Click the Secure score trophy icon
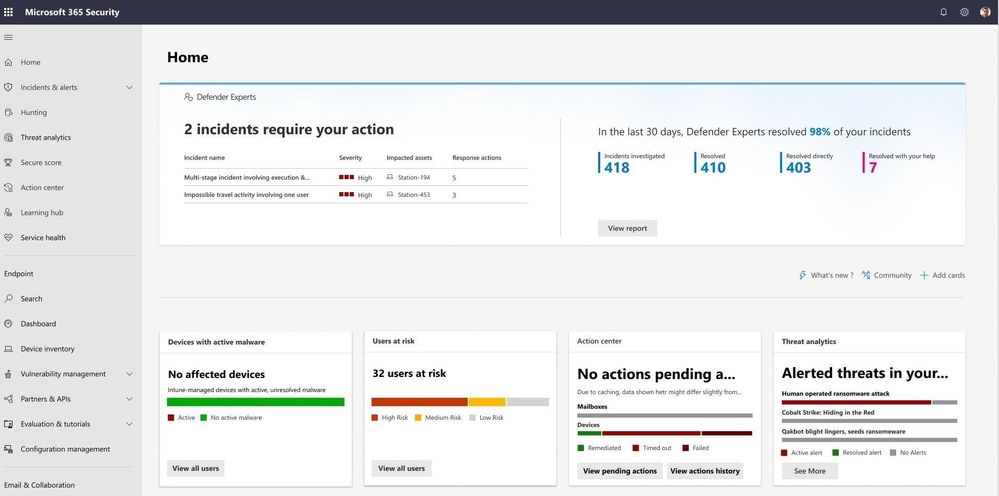 click(8, 162)
